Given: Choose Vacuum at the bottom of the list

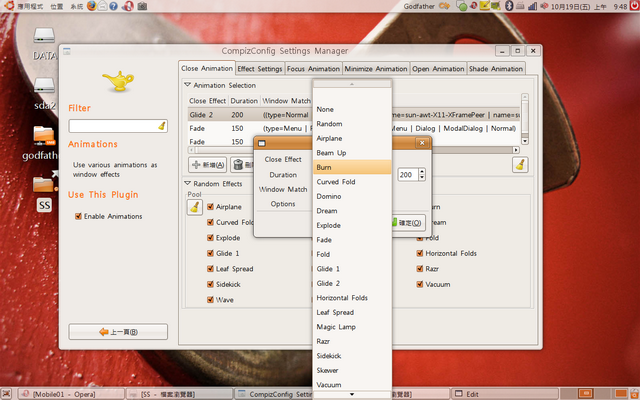Looking at the screenshot, I should coord(352,385).
